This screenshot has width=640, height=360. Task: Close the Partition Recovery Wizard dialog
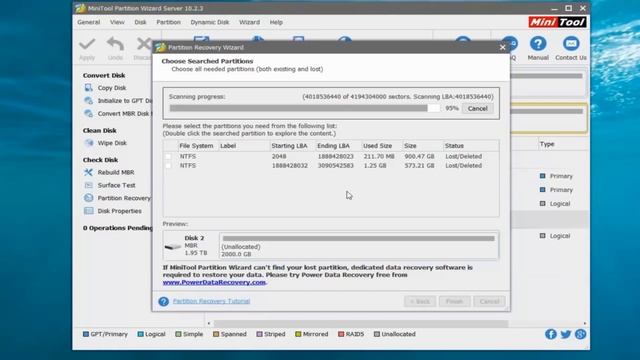click(502, 47)
